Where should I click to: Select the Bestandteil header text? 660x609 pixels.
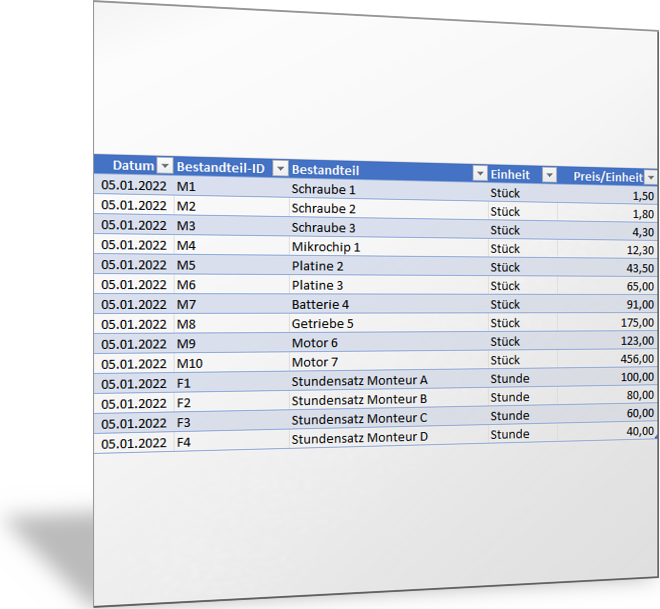pos(325,170)
